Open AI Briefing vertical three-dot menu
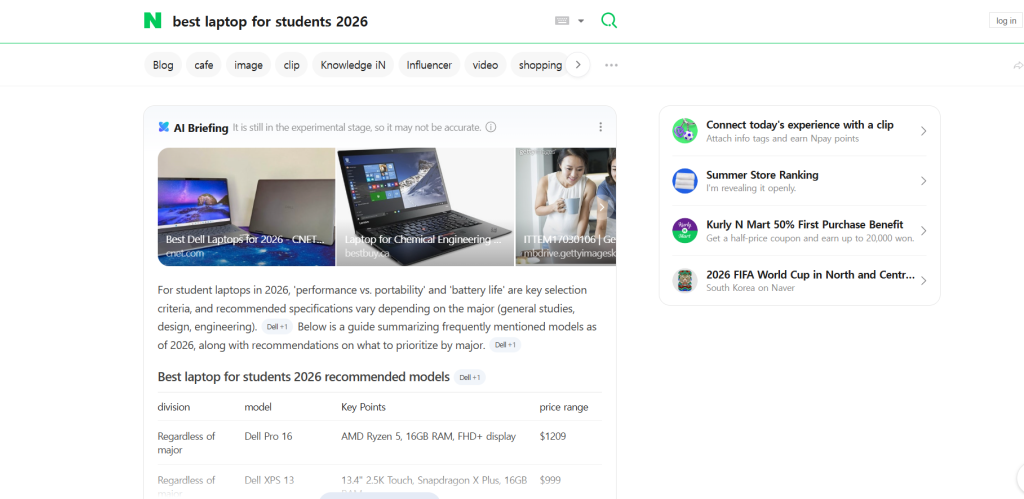Screen dimensions: 1024x499 (600, 127)
